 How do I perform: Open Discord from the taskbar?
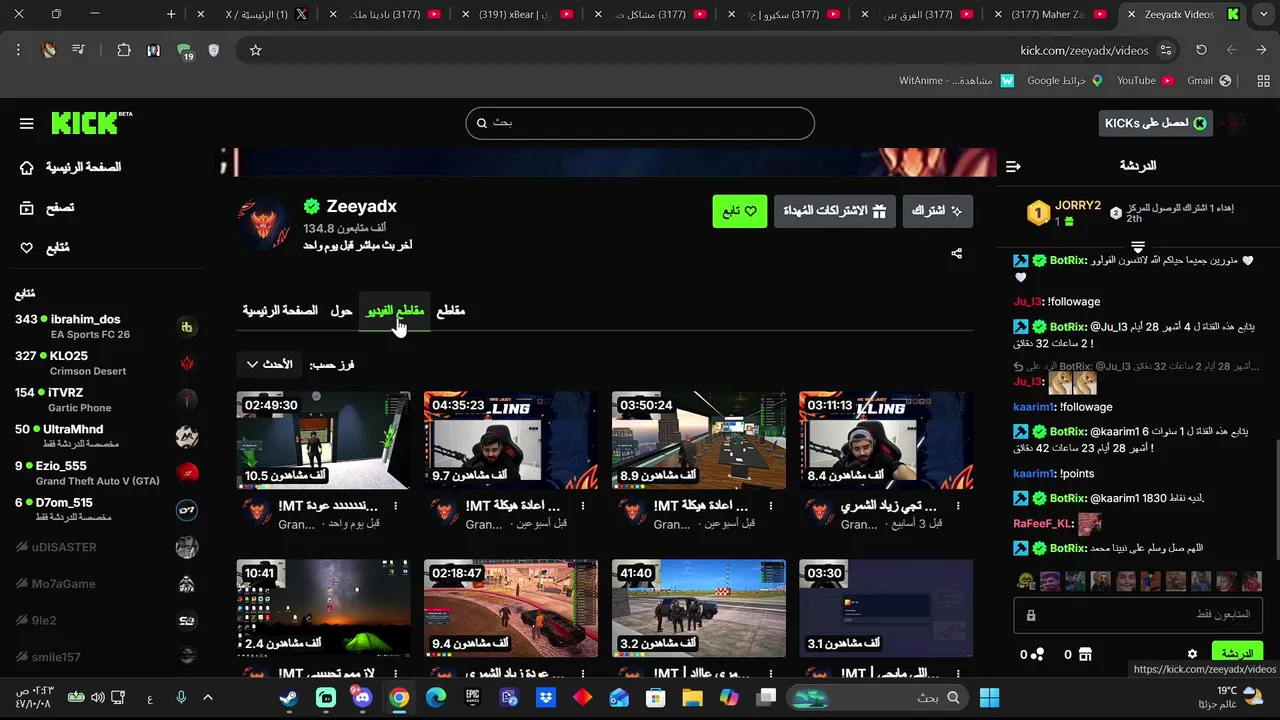(x=362, y=698)
